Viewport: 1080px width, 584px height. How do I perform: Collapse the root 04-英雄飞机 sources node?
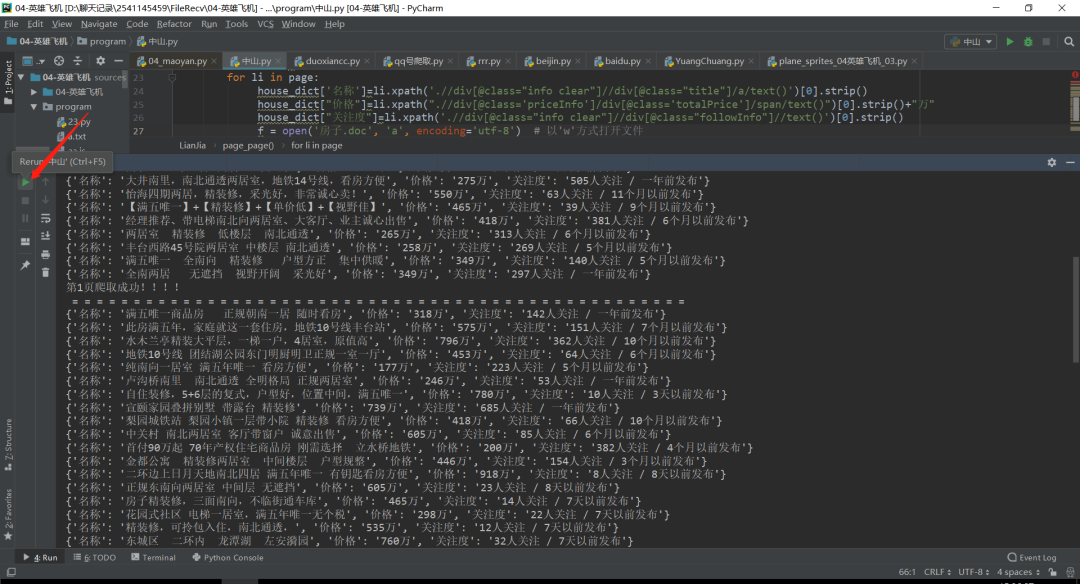21,77
